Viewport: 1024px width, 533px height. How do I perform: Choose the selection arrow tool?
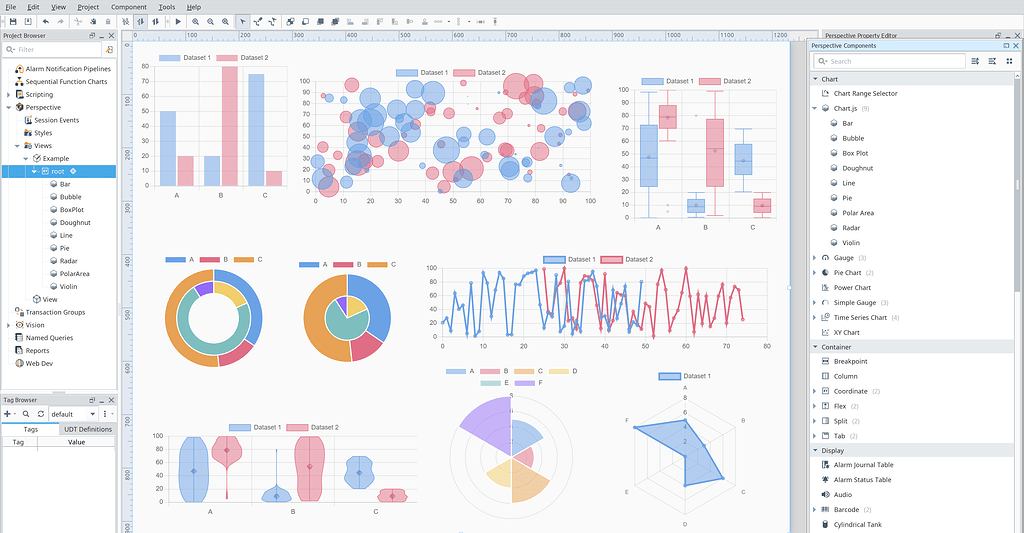click(242, 22)
